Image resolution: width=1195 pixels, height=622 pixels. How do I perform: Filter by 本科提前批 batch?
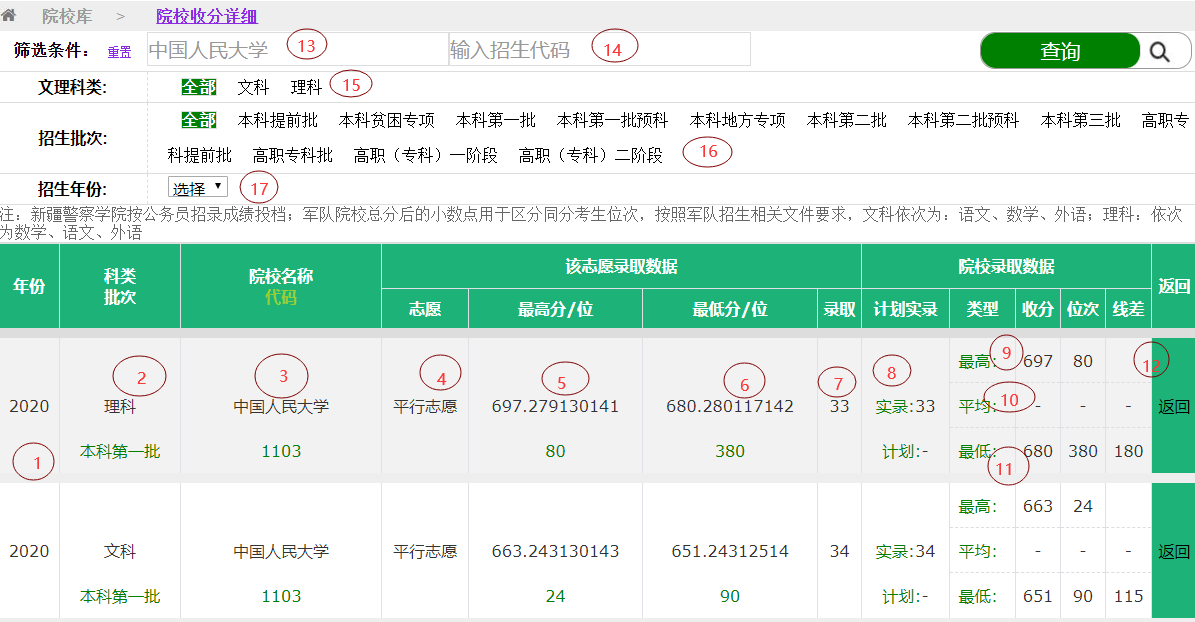[277, 121]
